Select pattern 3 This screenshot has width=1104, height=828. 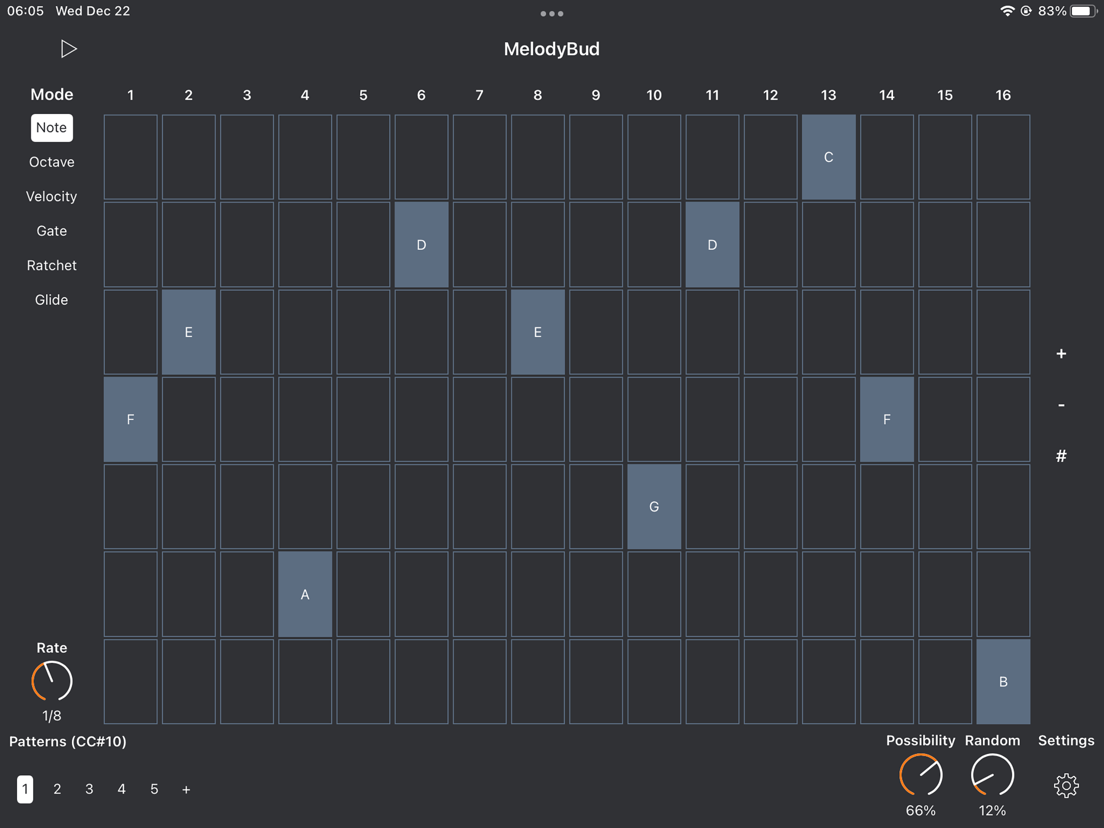[x=89, y=789]
